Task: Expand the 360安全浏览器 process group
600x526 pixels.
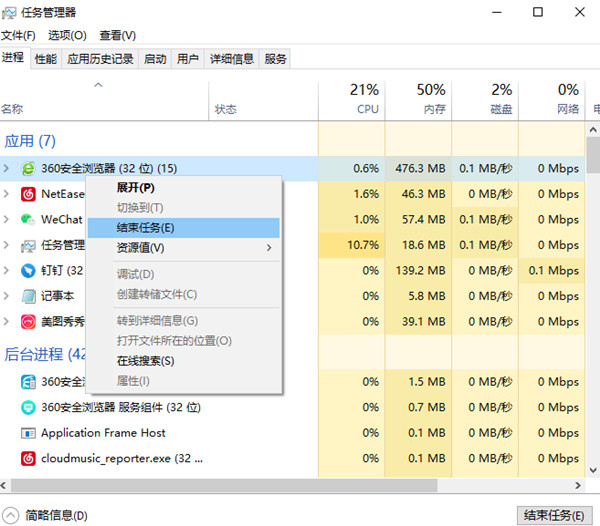Action: click(x=7, y=168)
